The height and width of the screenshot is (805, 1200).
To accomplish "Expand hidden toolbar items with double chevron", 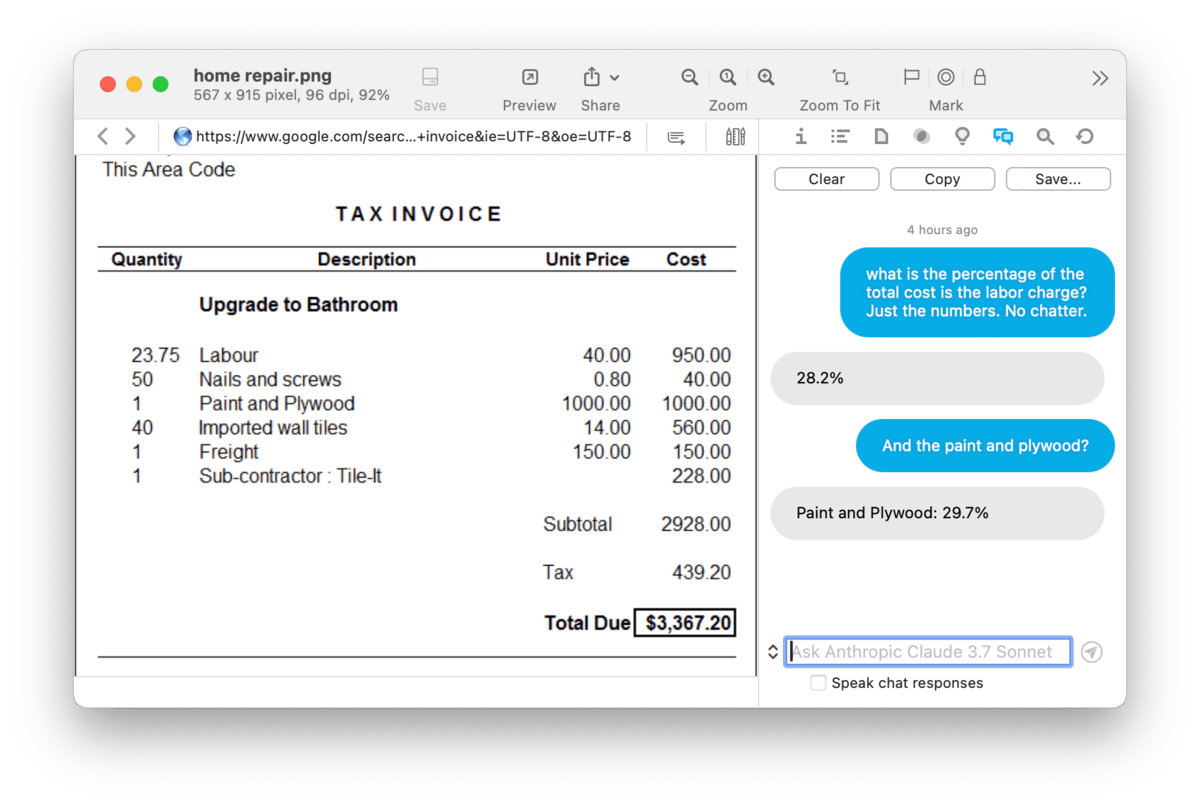I will [x=1100, y=78].
